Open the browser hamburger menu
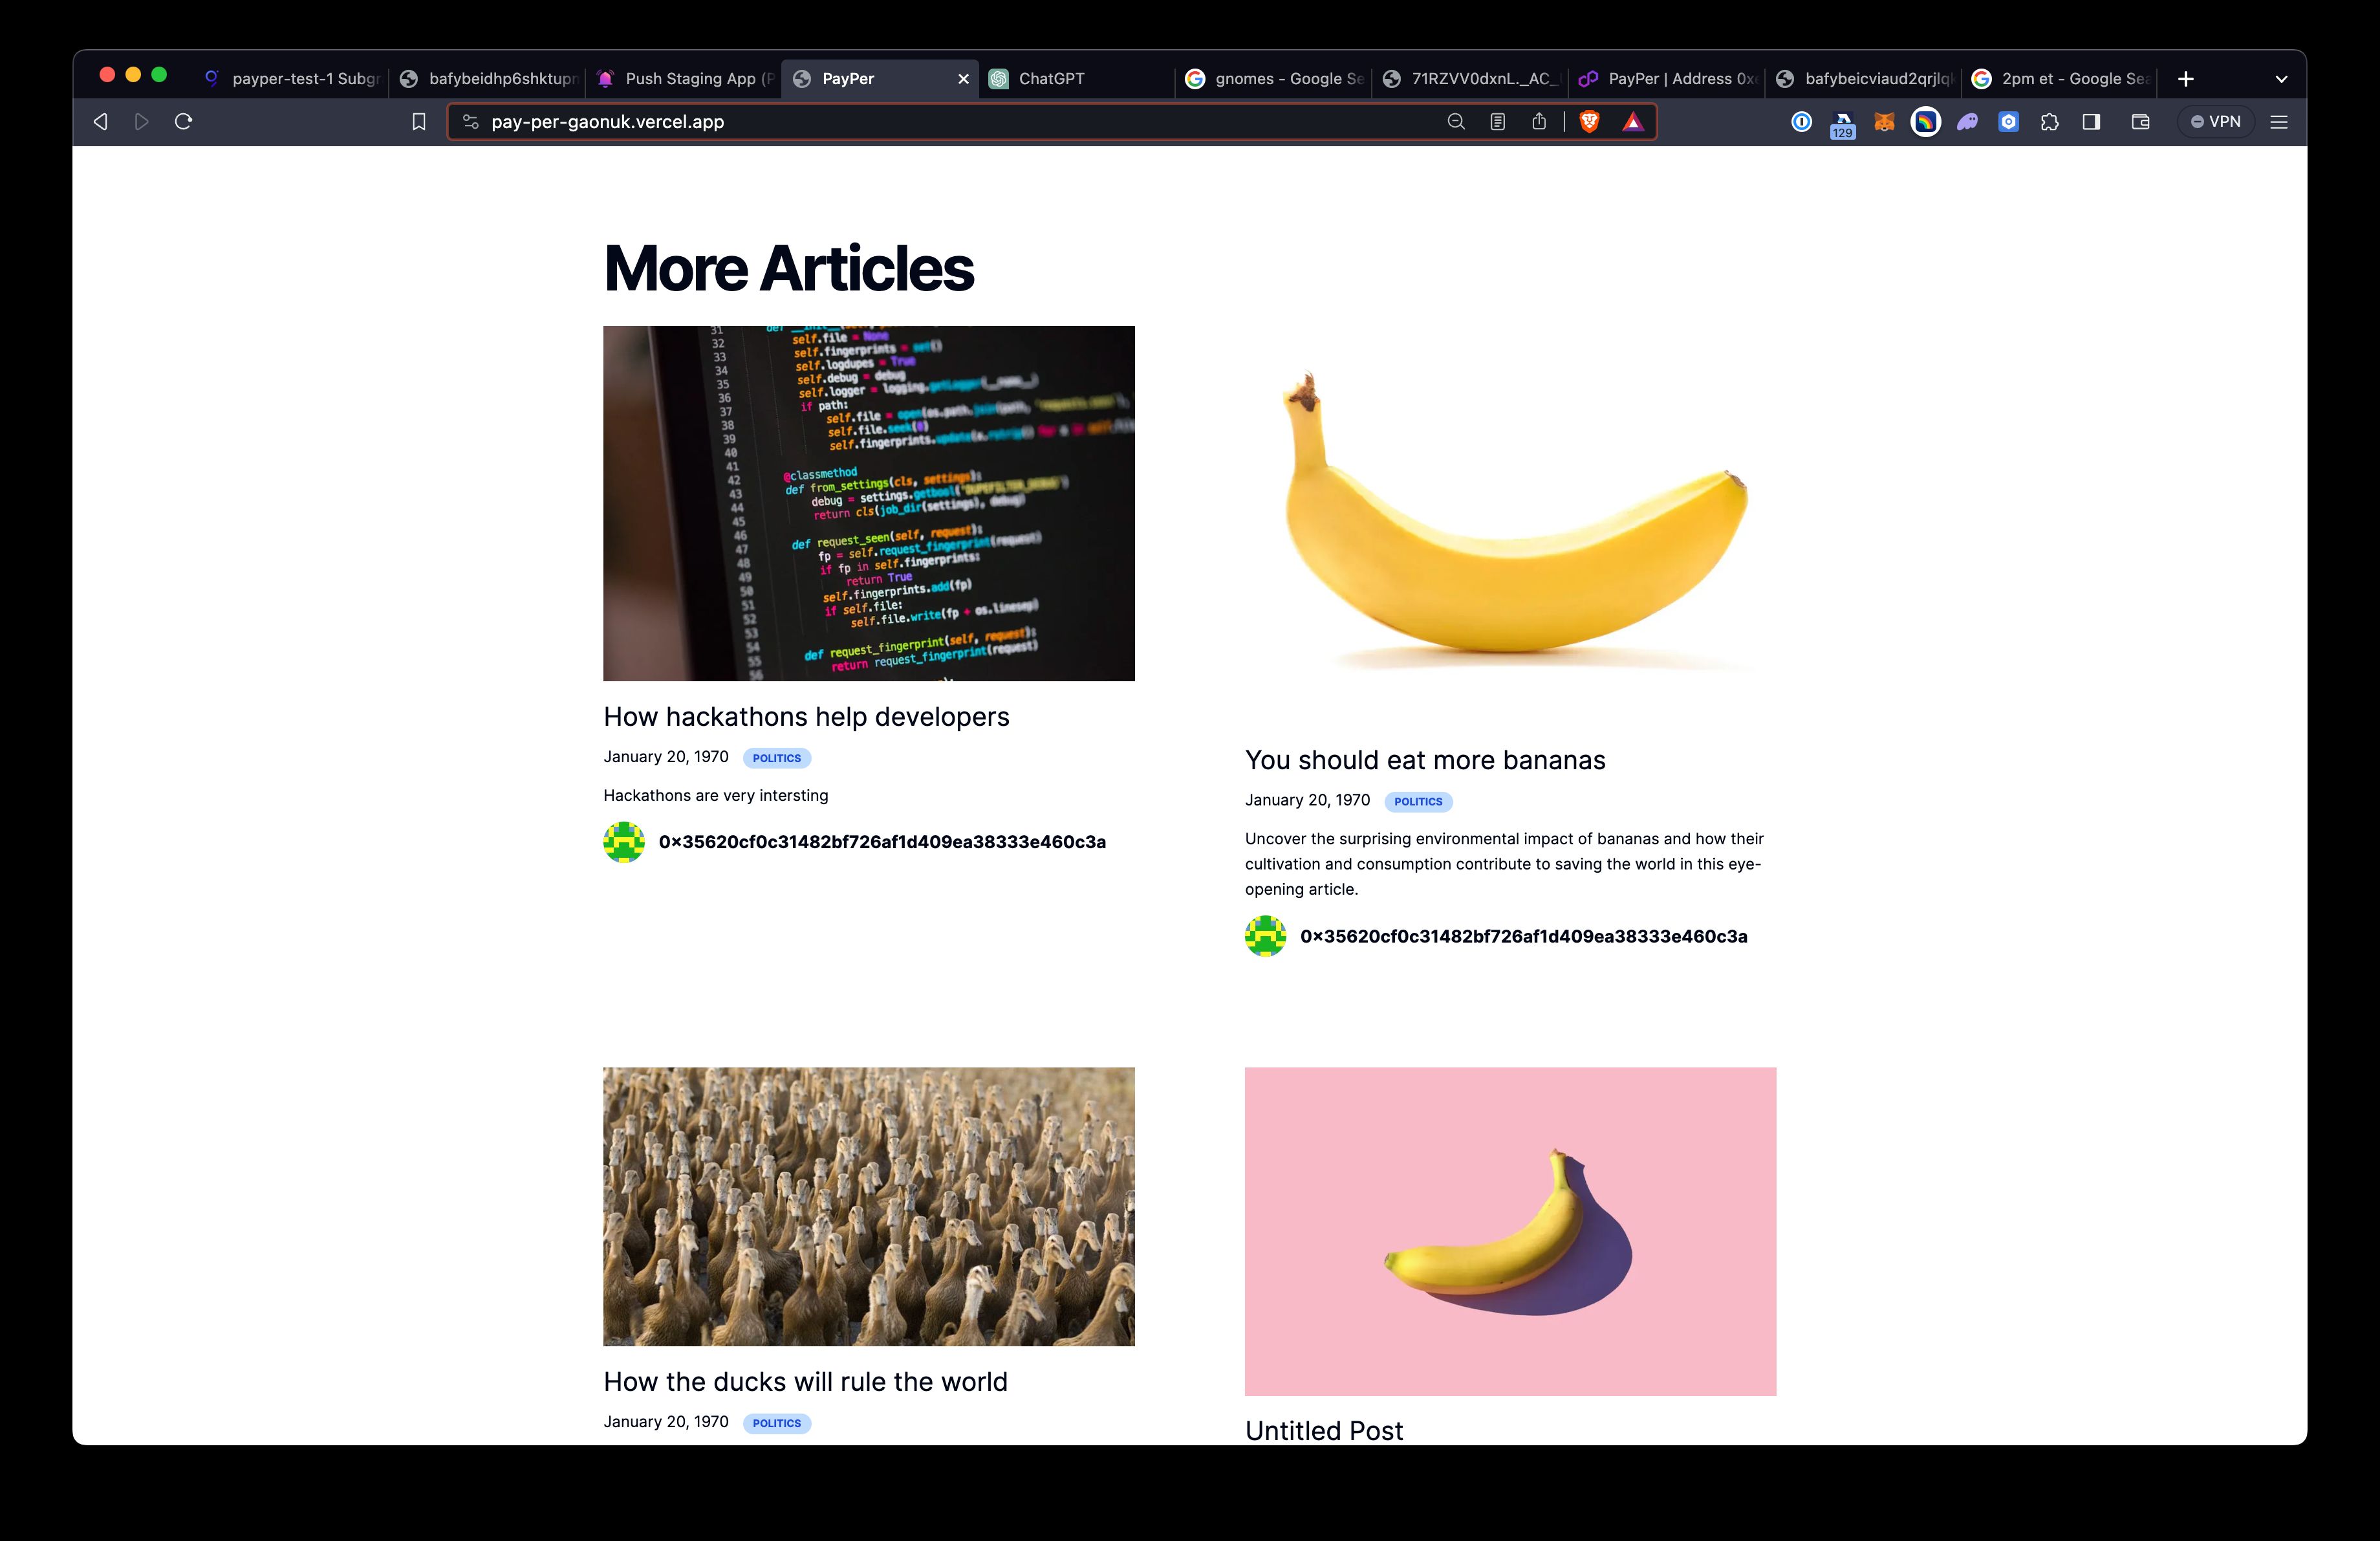Viewport: 2380px width, 1541px height. pyautogui.click(x=2279, y=122)
